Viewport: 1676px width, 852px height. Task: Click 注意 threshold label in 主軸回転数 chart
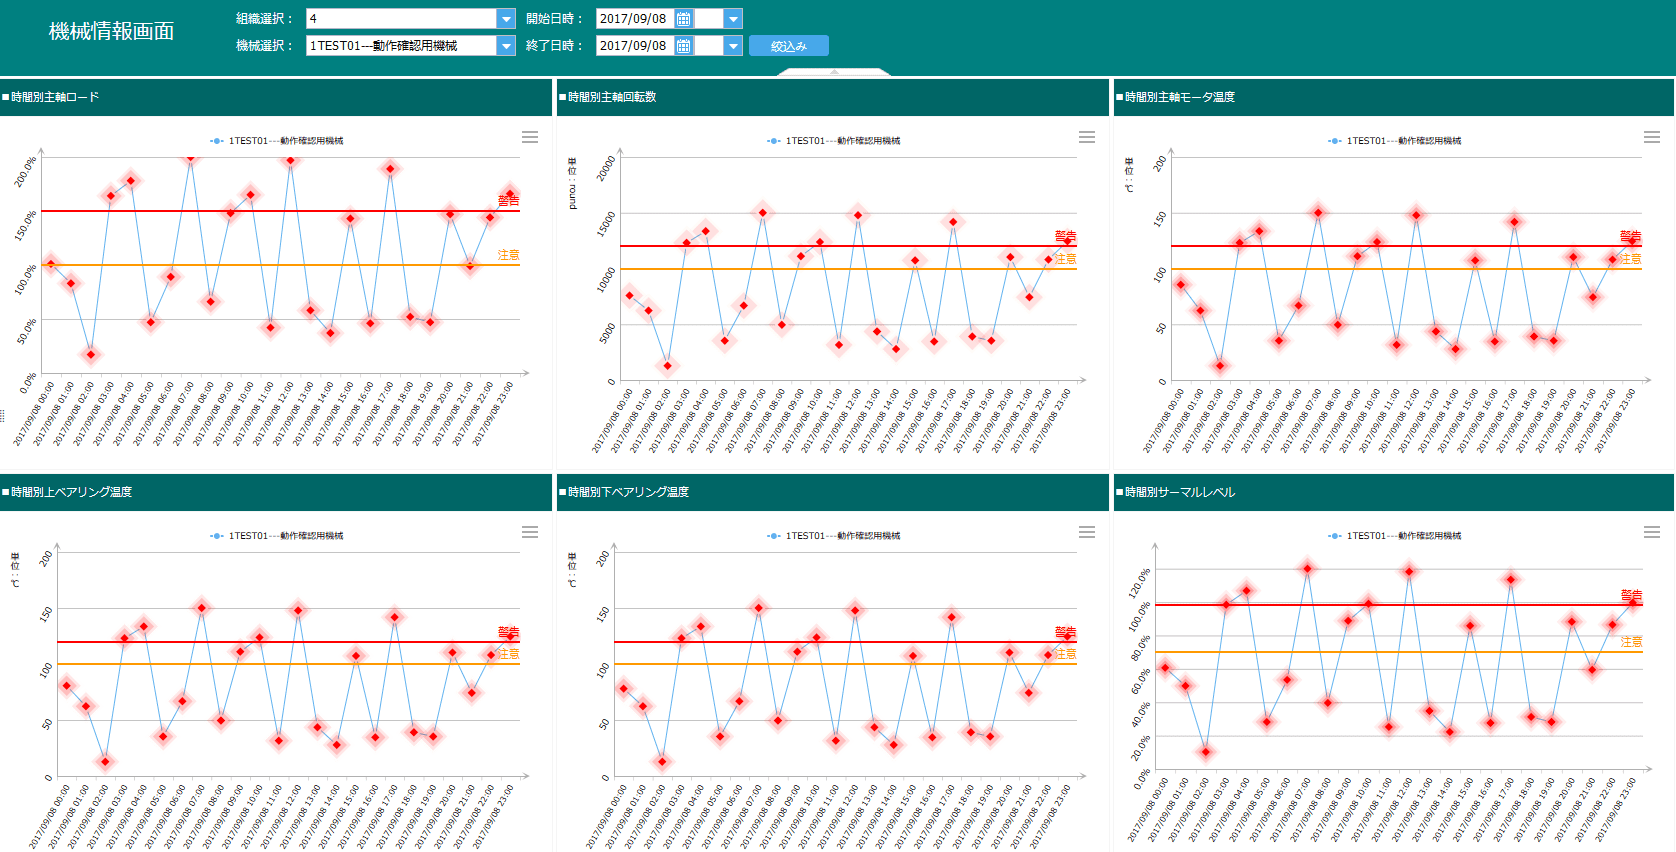point(1066,259)
